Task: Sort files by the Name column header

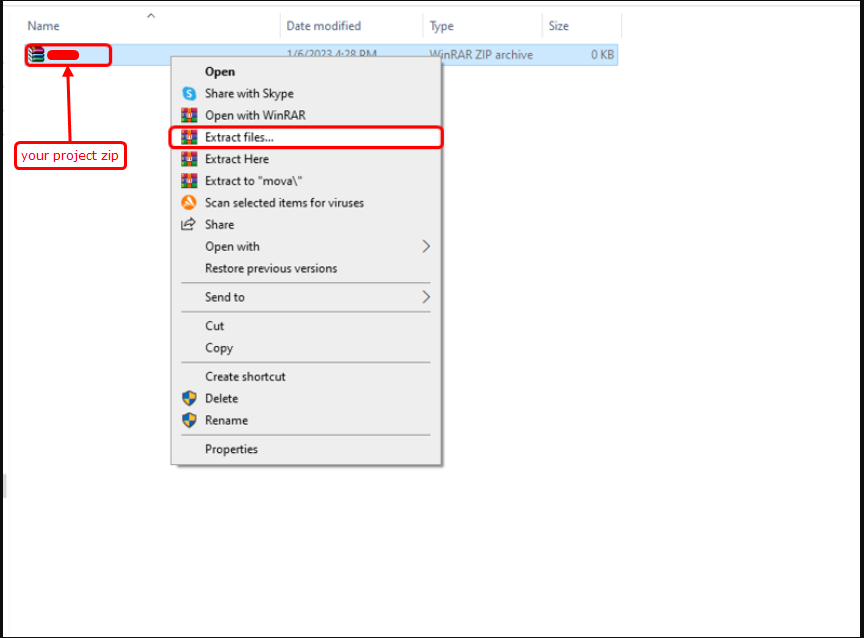Action: 44,26
